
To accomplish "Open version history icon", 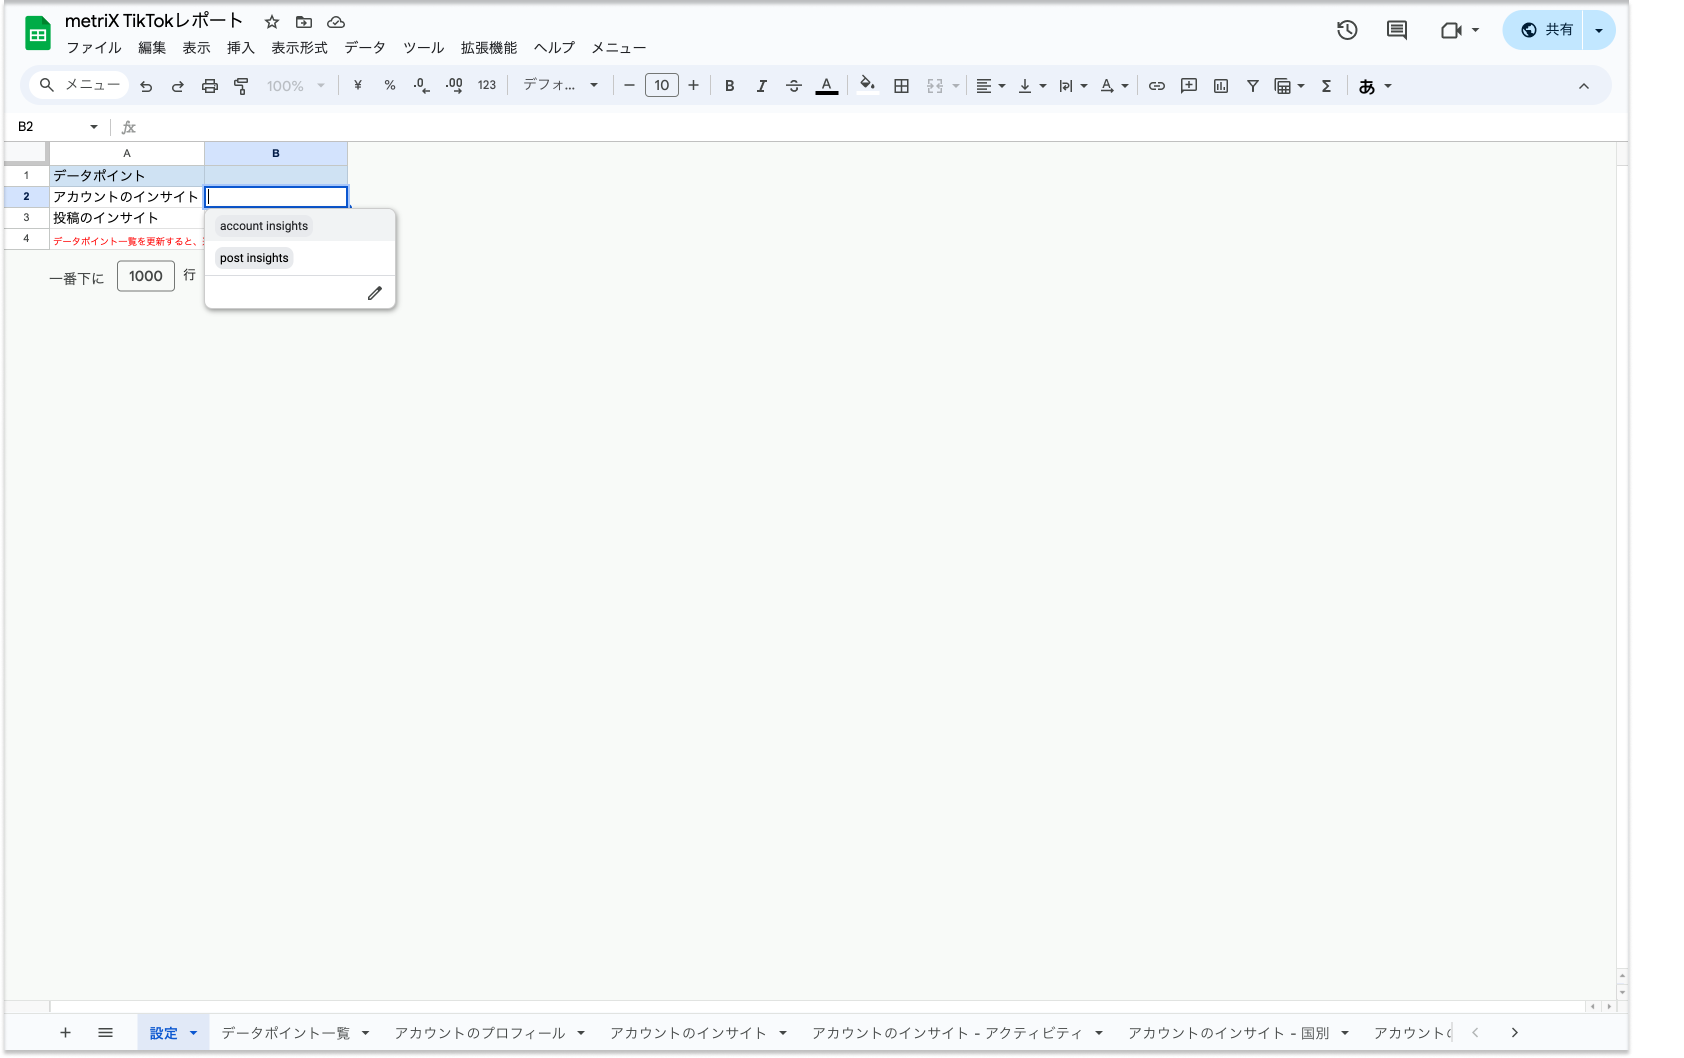I will pos(1347,30).
